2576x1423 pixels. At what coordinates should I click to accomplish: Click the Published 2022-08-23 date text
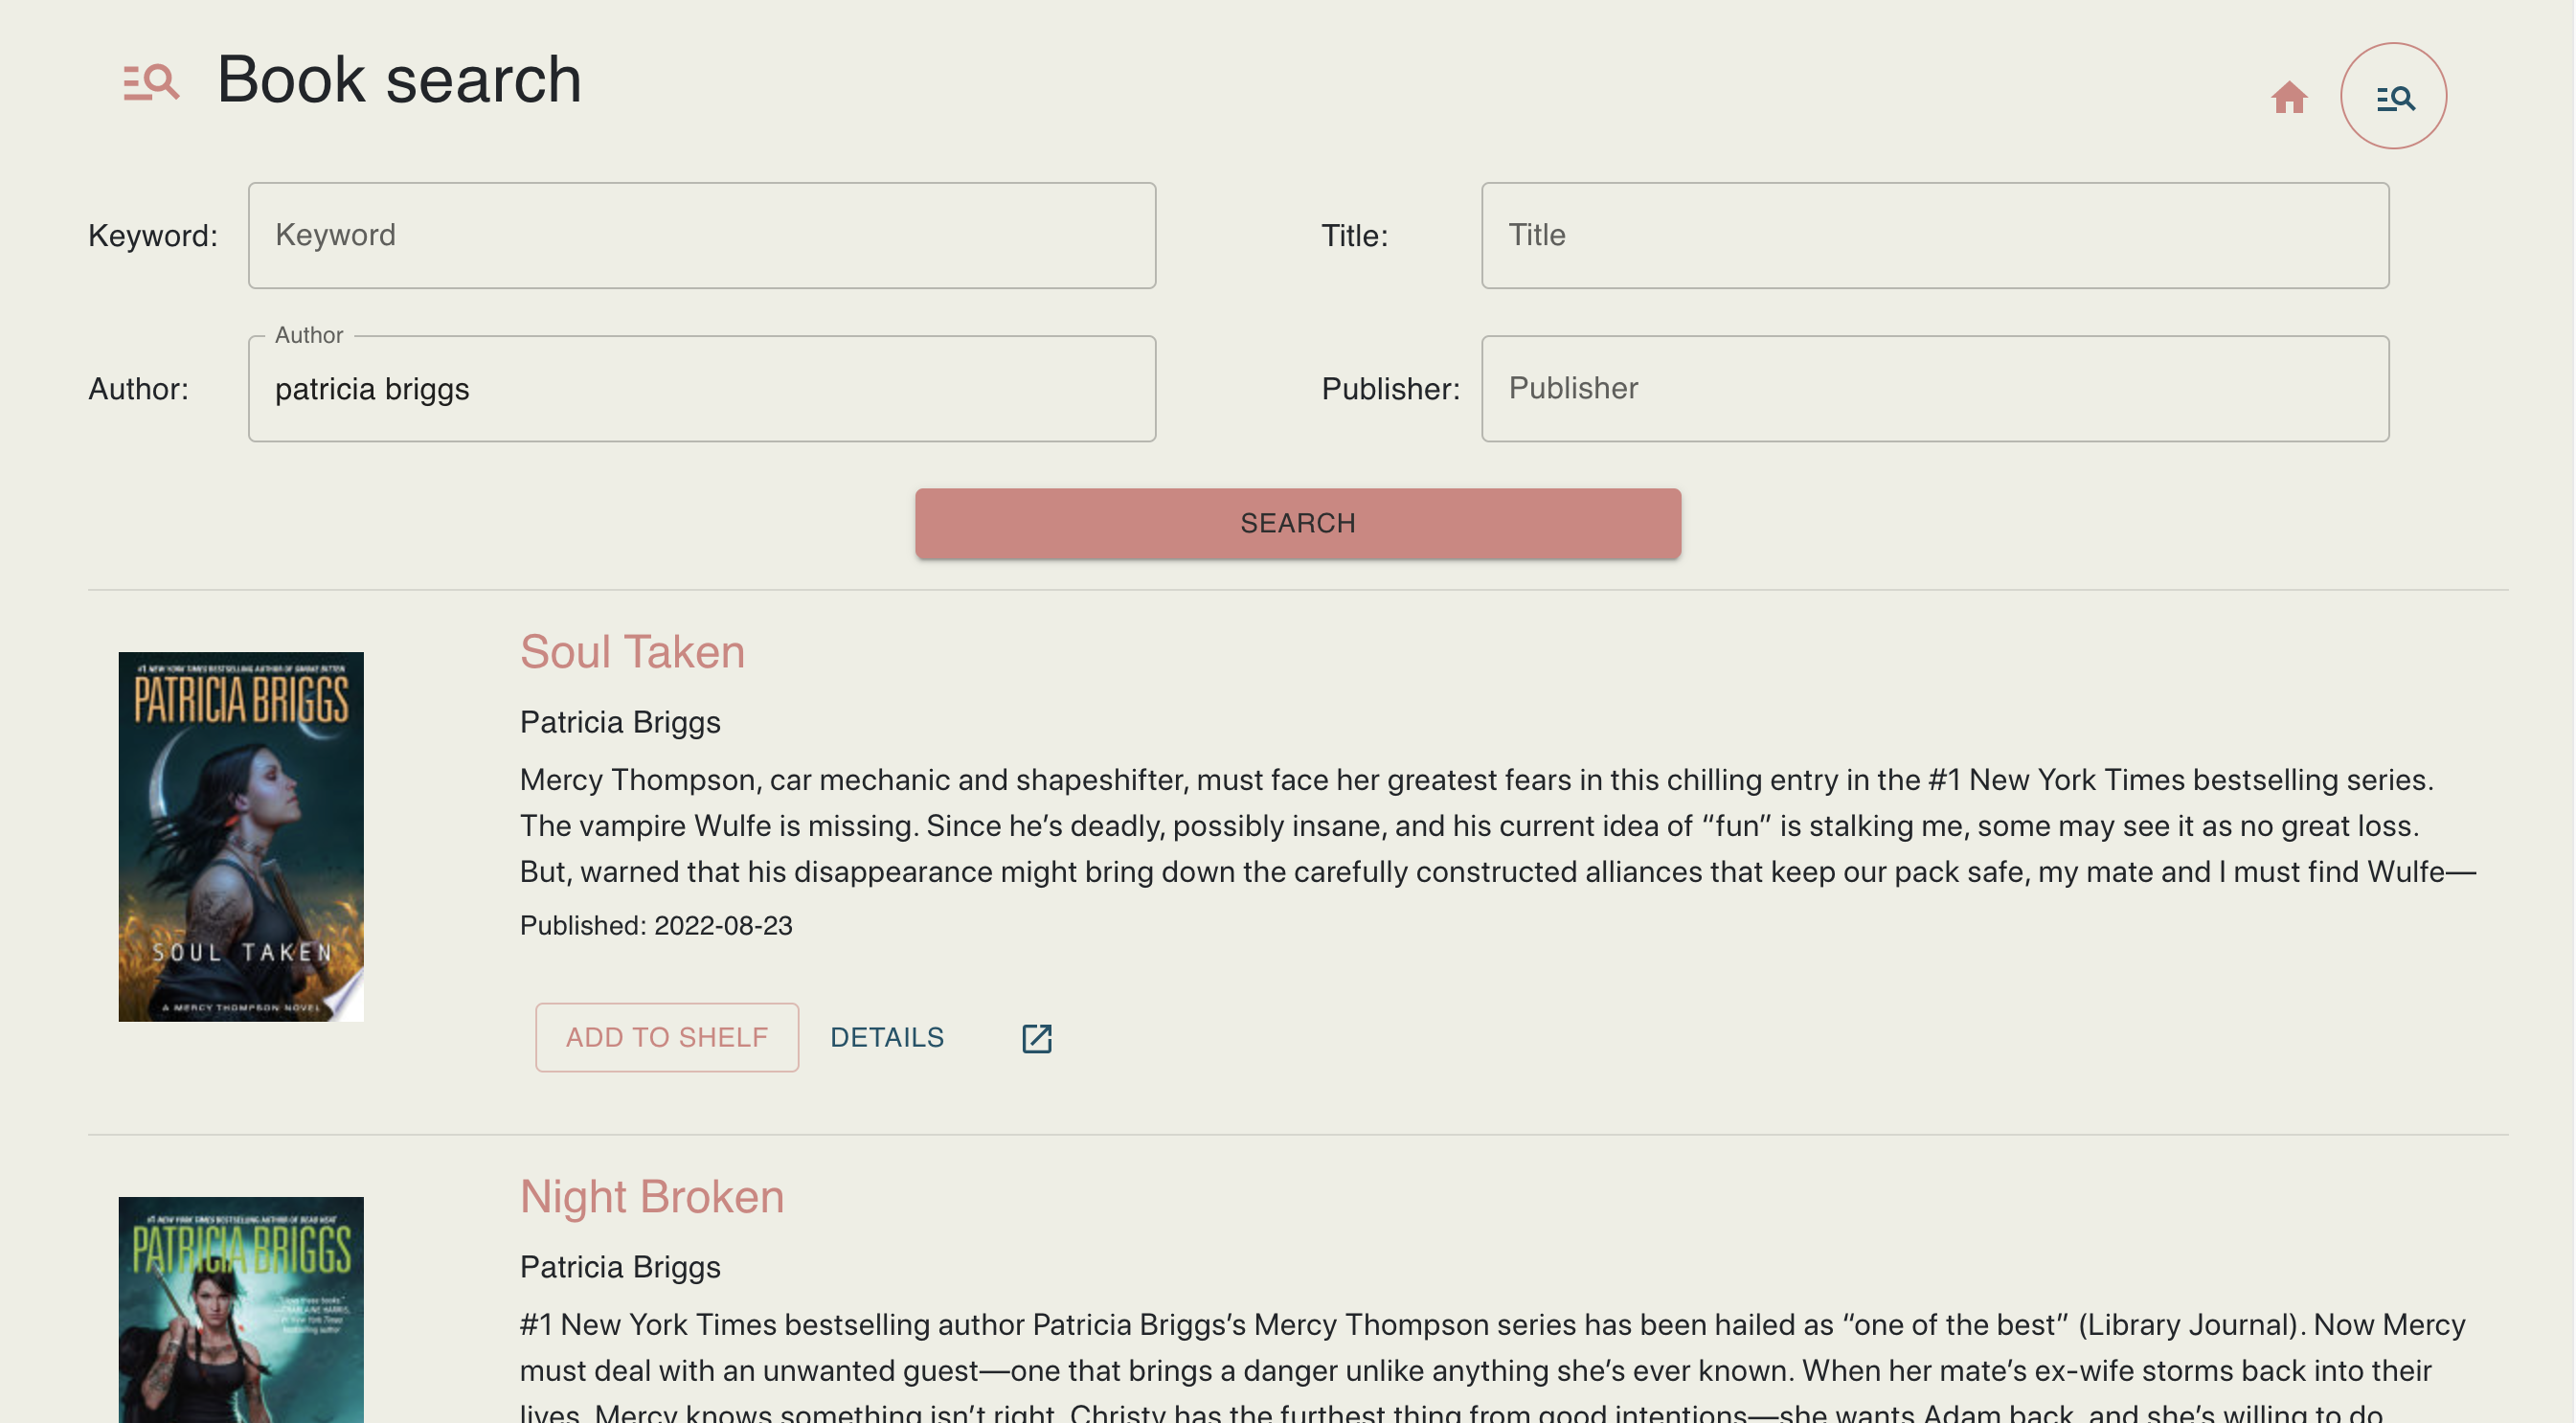click(x=656, y=925)
